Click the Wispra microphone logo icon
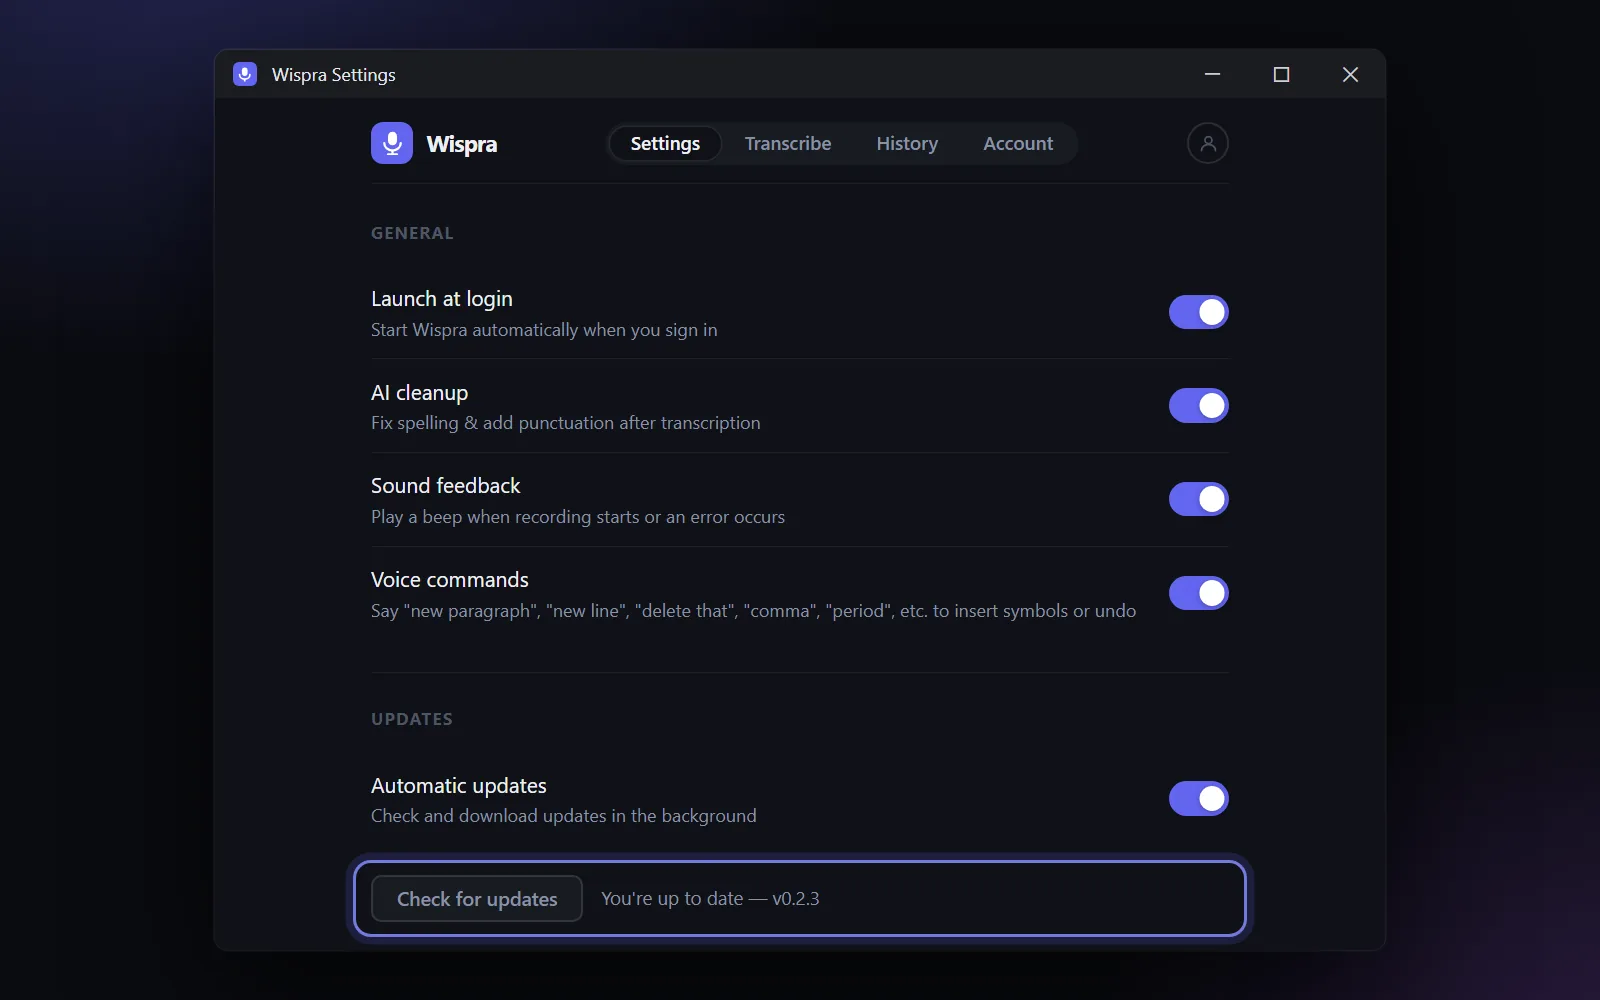 tap(392, 143)
